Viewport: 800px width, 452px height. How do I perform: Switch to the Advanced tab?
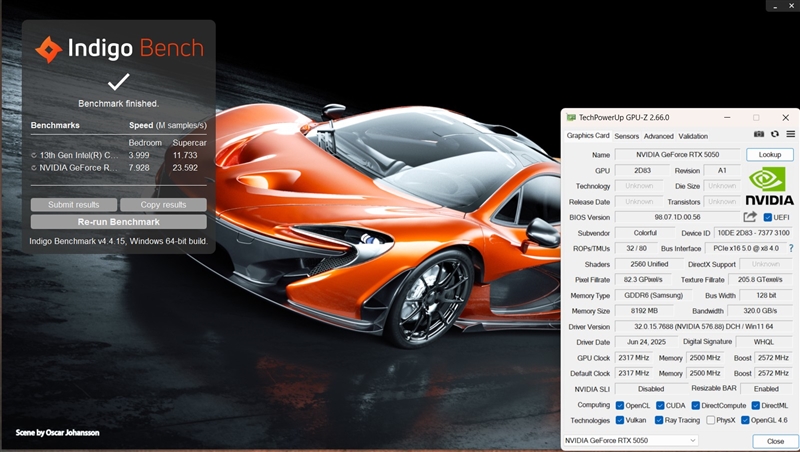[x=658, y=136]
